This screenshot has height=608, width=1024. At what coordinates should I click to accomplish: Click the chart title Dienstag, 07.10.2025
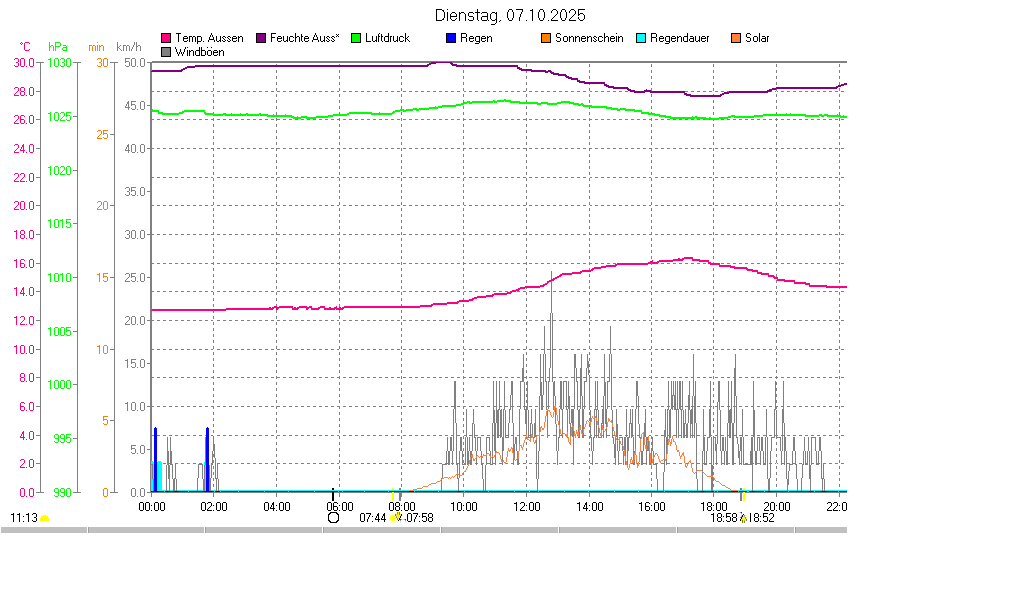click(511, 16)
